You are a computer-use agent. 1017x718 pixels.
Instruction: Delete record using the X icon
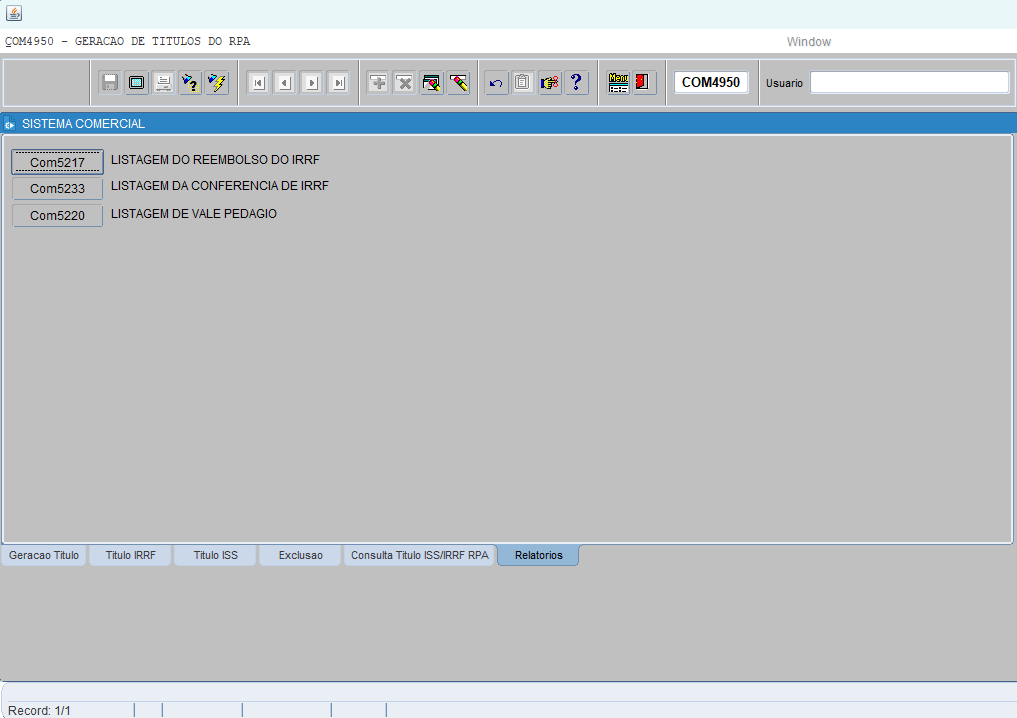[404, 83]
